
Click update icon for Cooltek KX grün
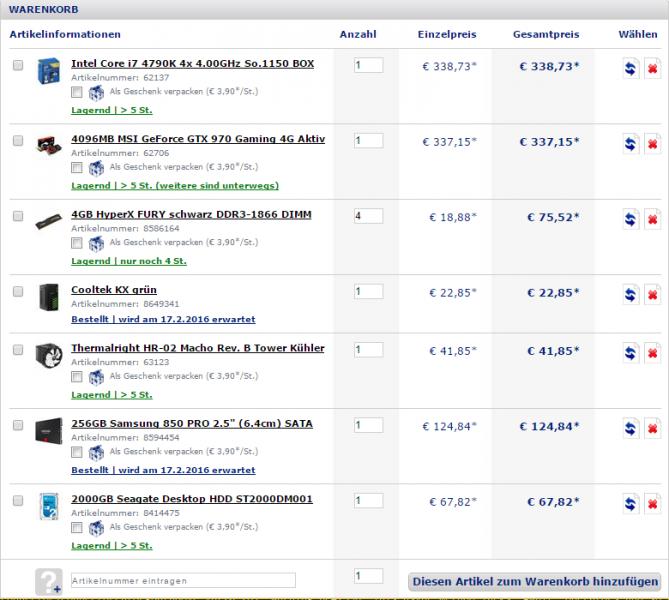tap(630, 294)
